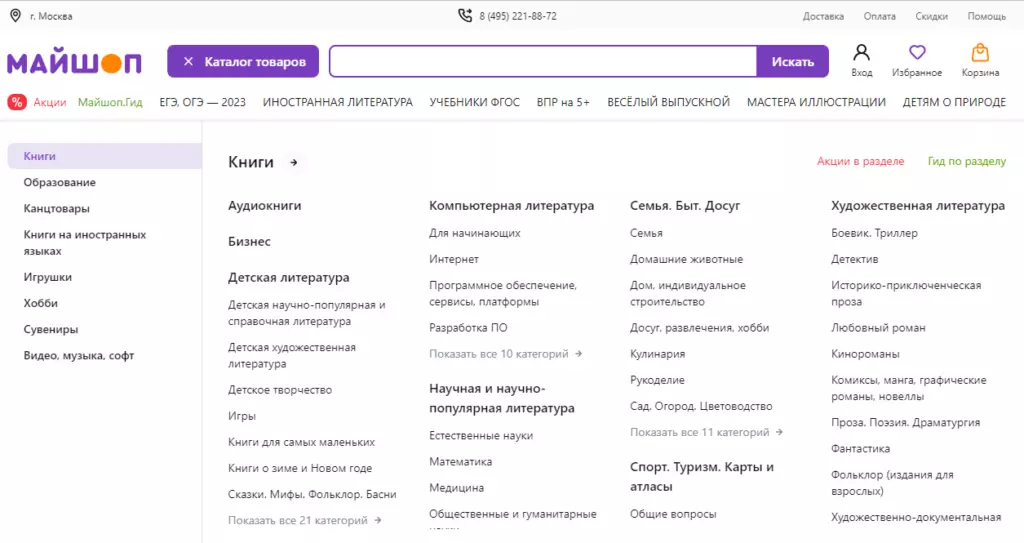Open Любовный роман subcategory
Viewport: 1024px width, 543px height.
click(878, 327)
